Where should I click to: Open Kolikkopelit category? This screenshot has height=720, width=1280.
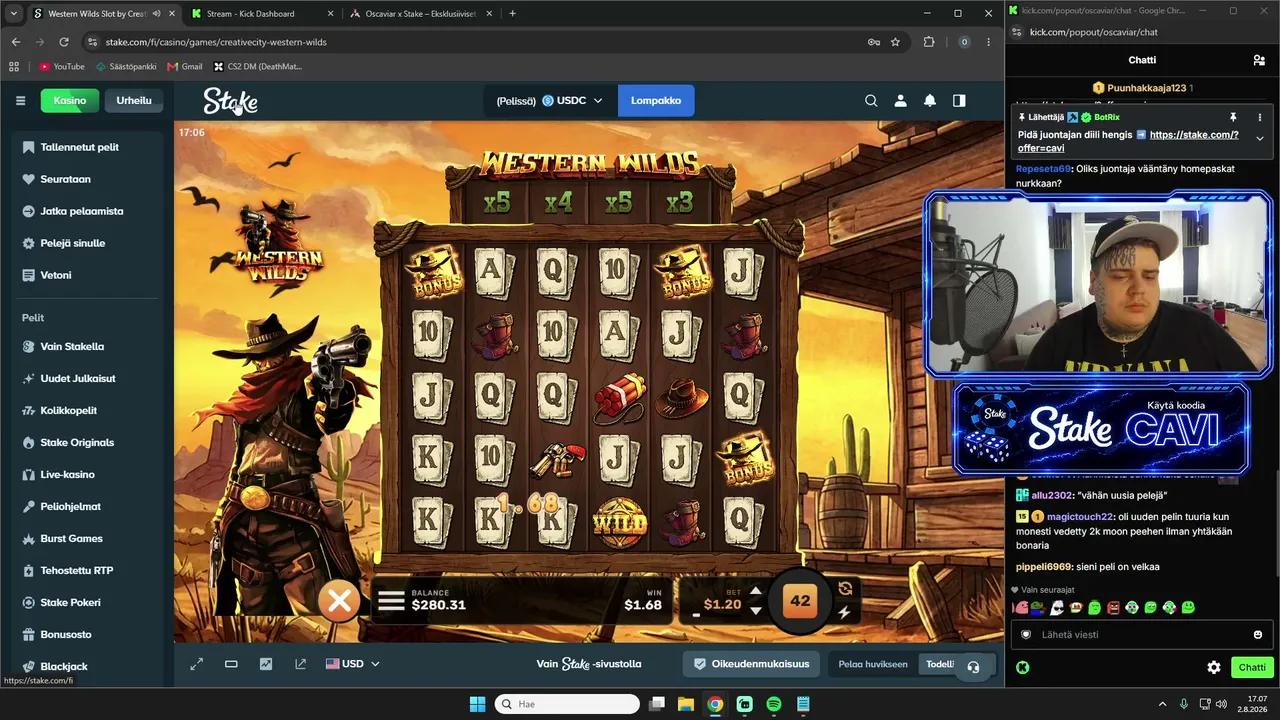(x=88, y=410)
